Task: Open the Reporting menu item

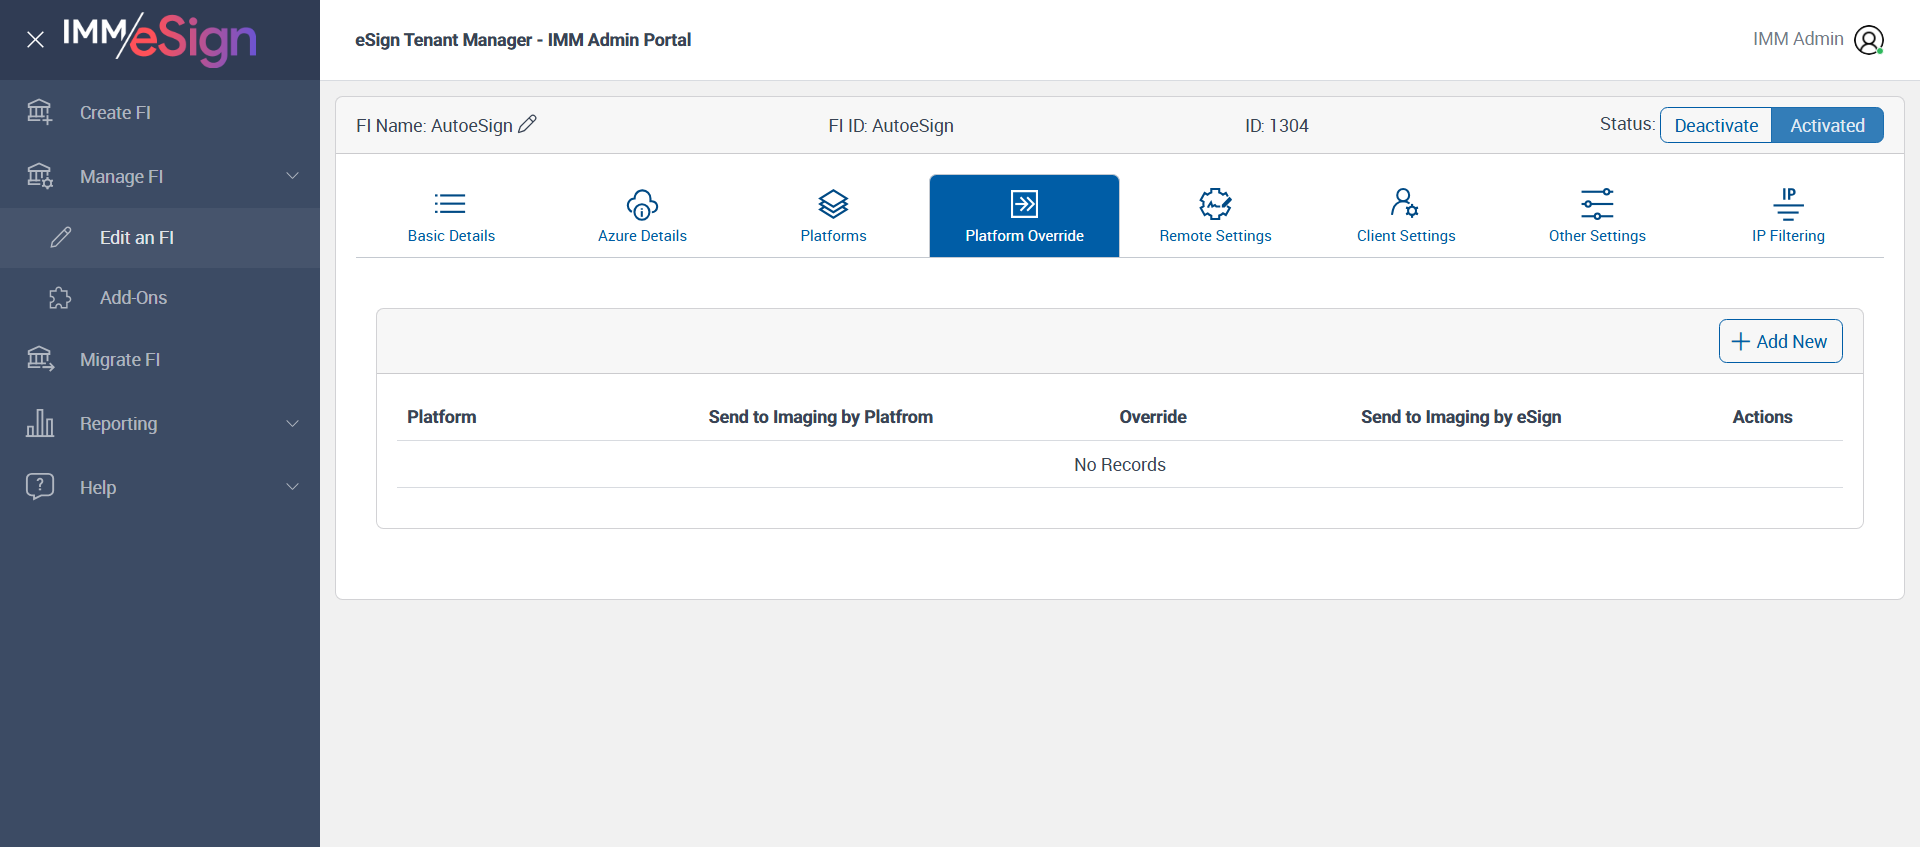Action: 160,423
